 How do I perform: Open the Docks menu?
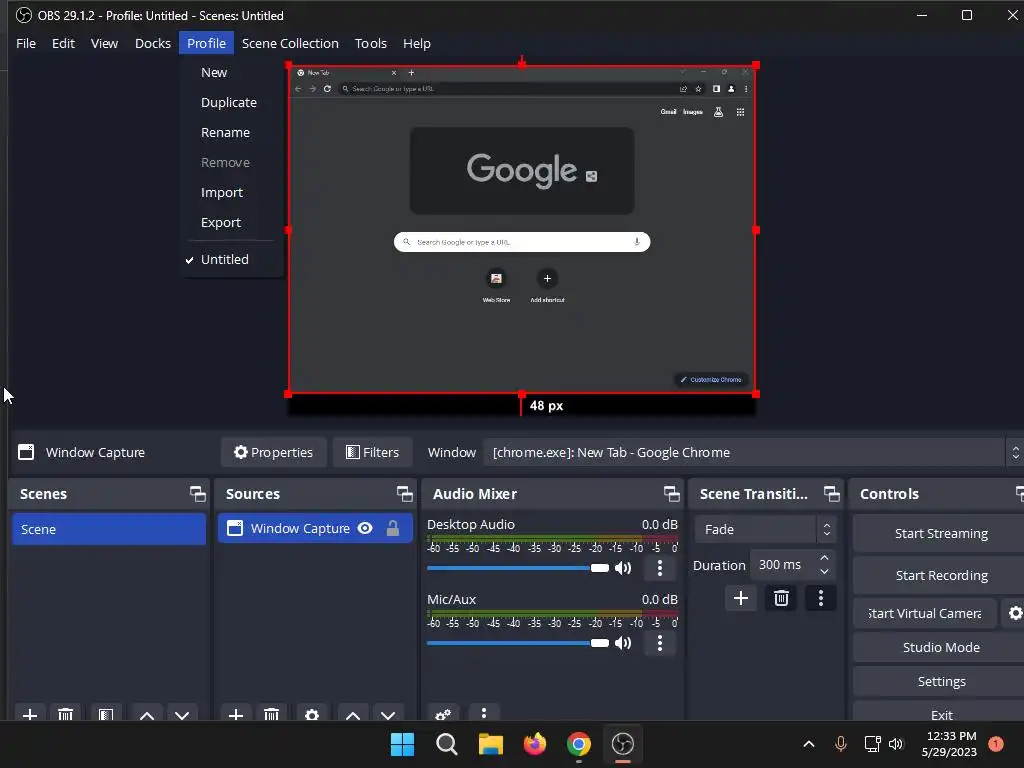153,43
